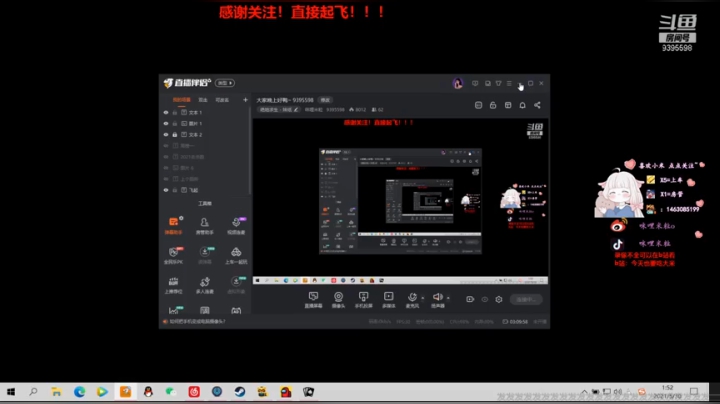Edit the stream category tag
Screen dimensions: 720x404
(278, 110)
